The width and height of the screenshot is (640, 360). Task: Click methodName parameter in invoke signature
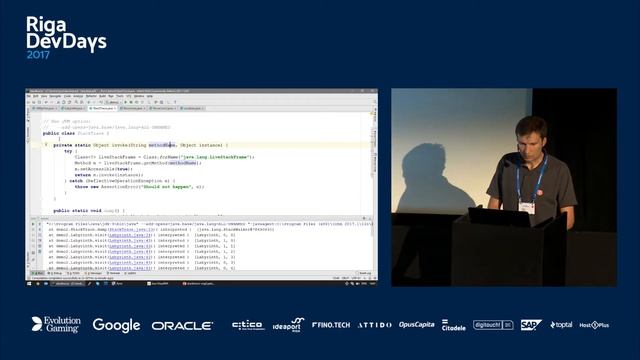[162, 145]
